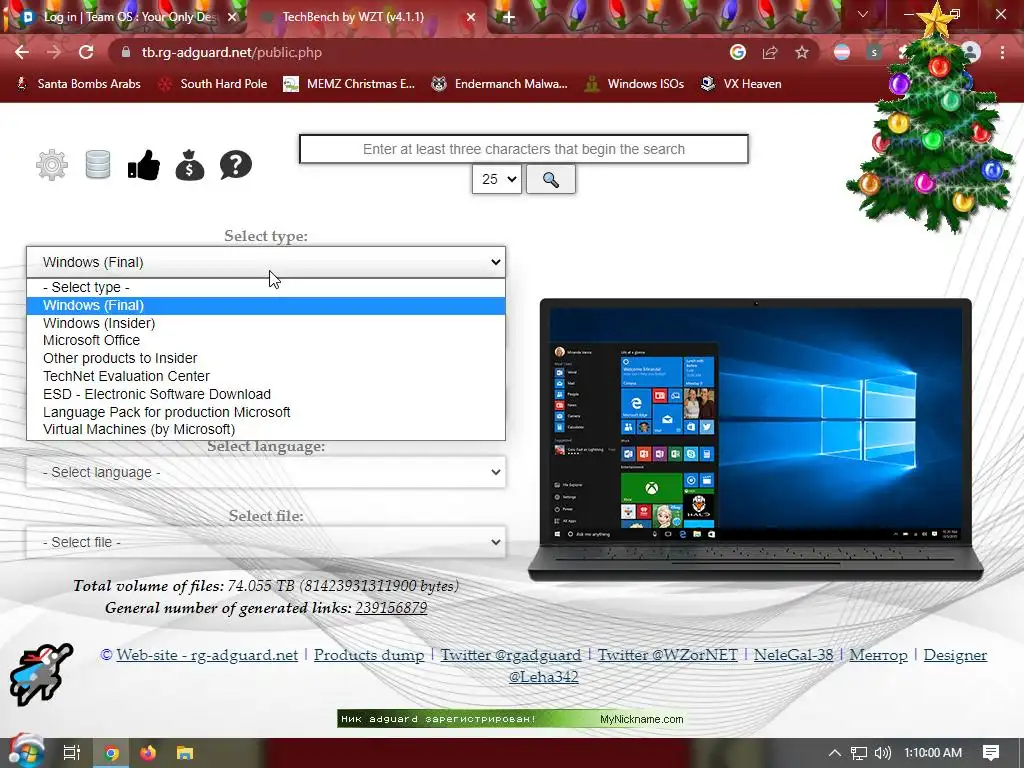Open Windows Start button

(26, 753)
